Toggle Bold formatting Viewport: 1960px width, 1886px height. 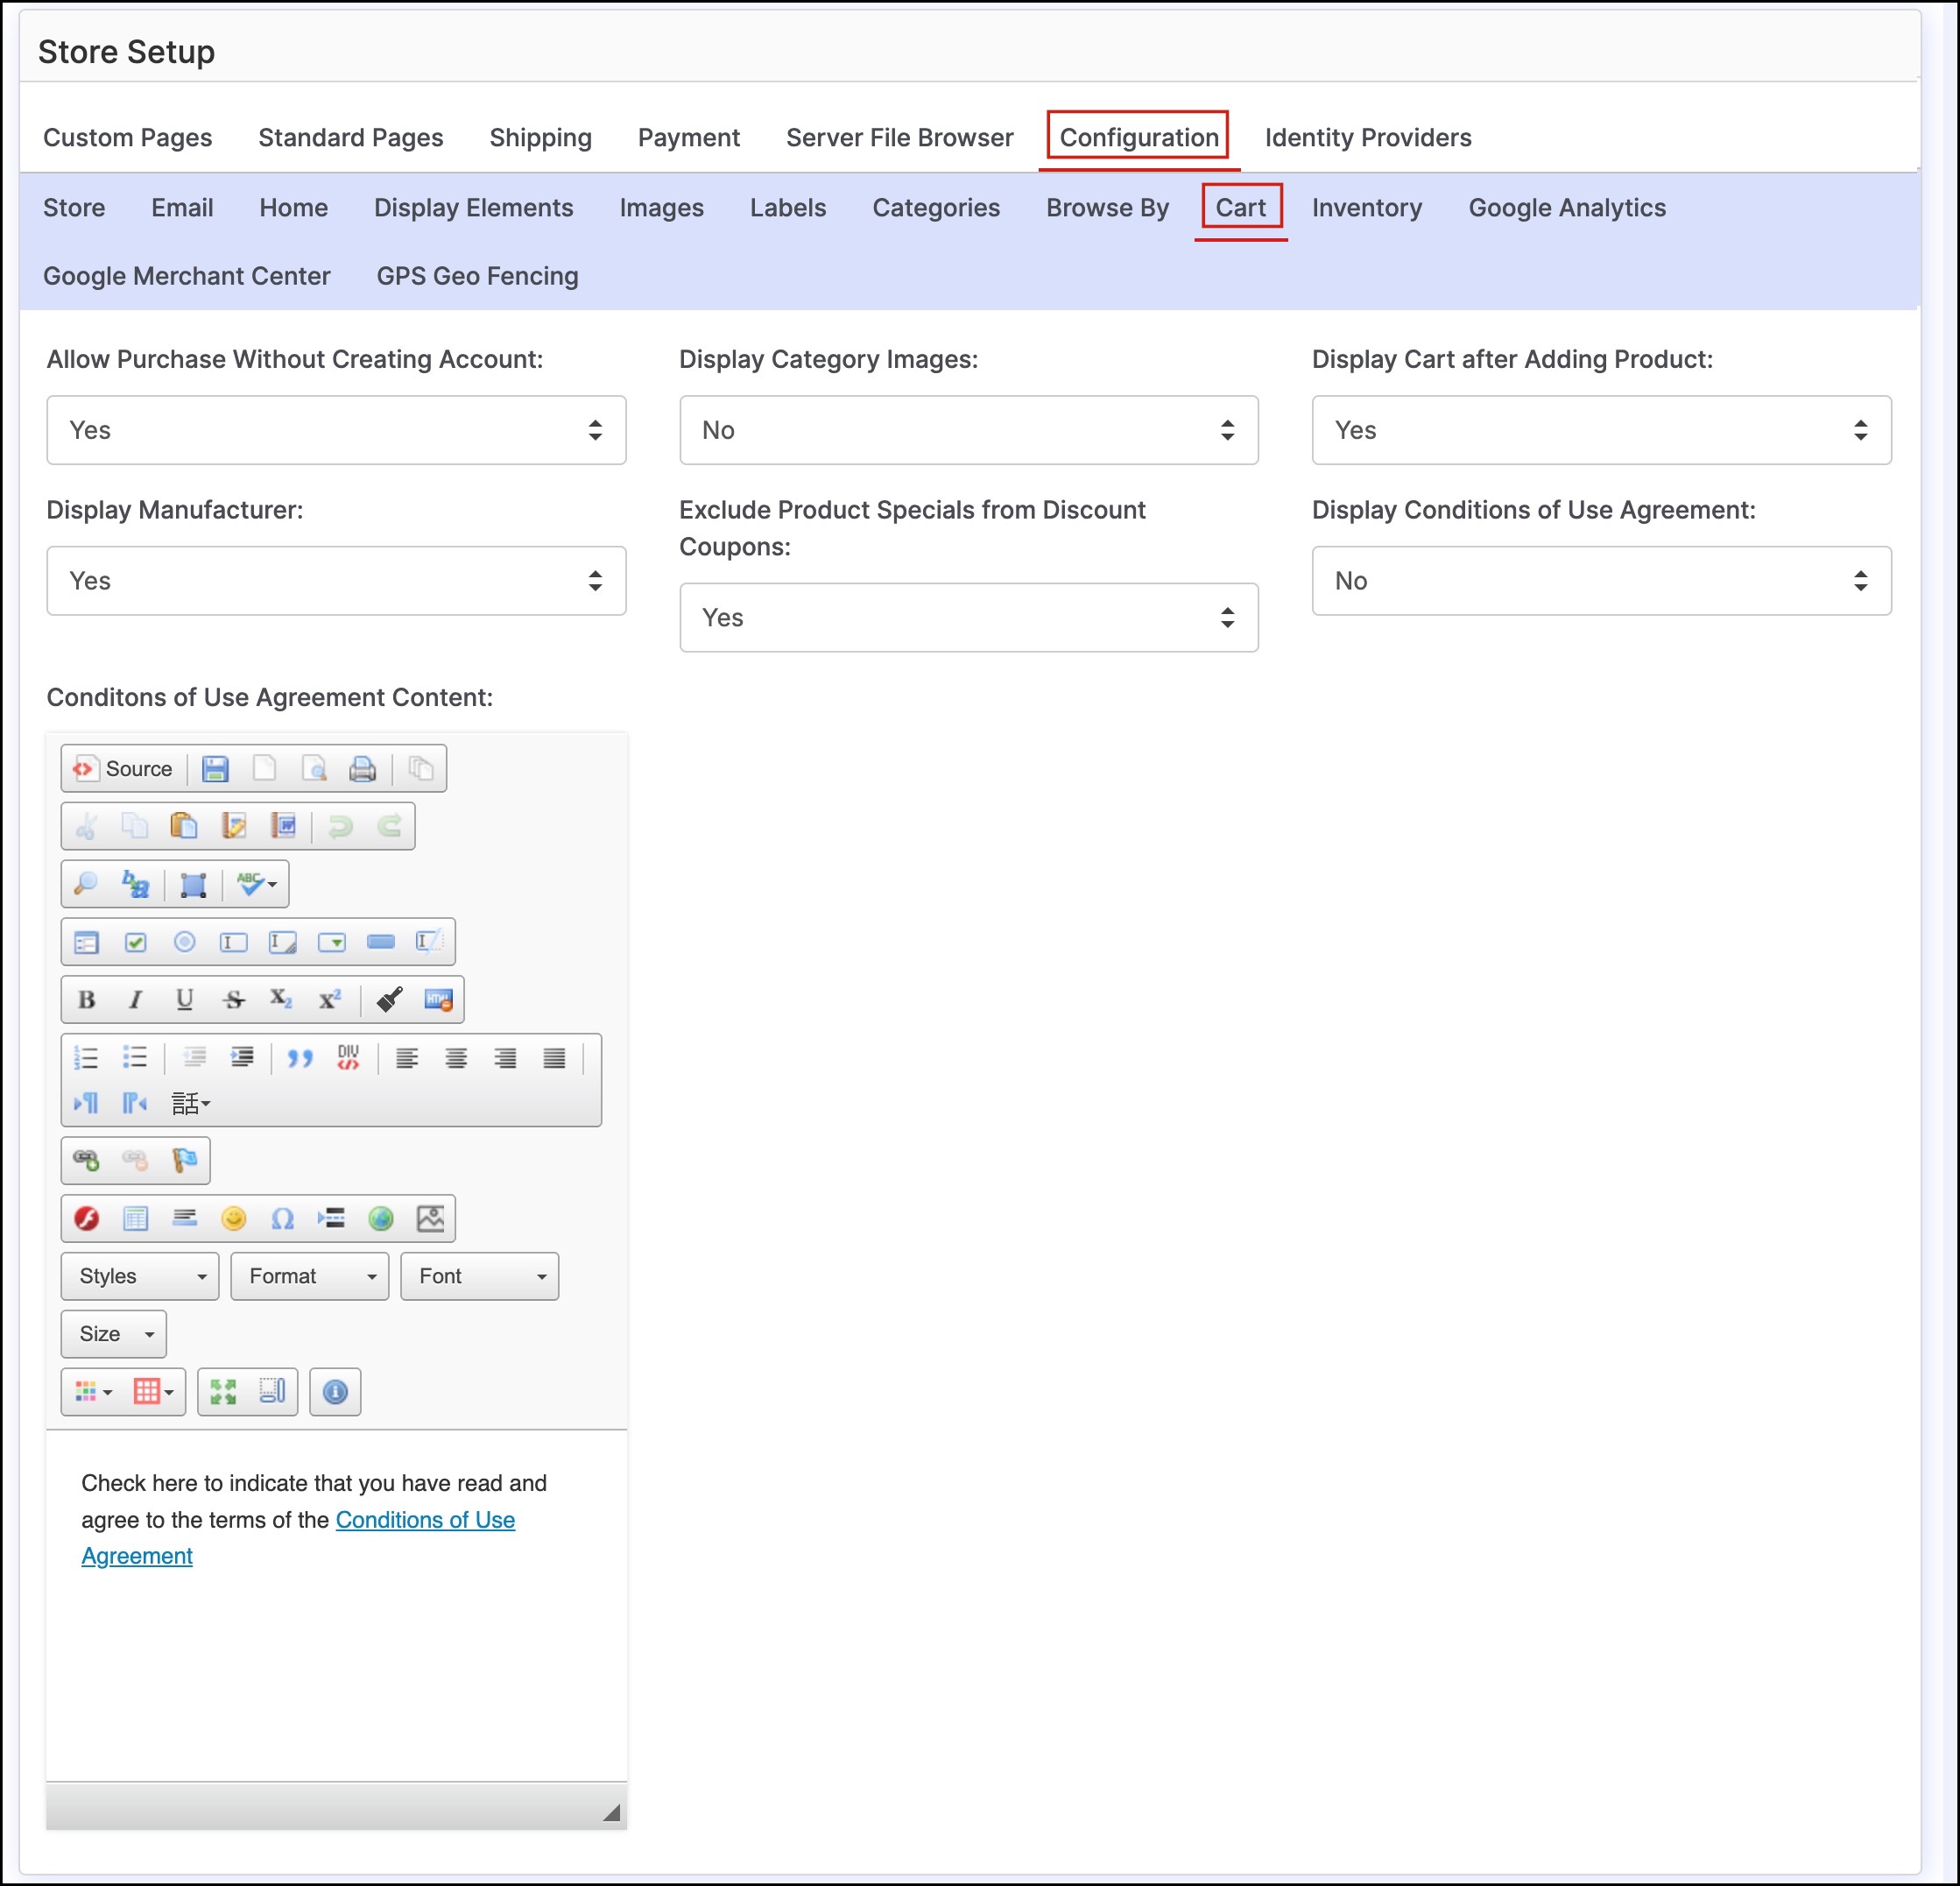pyautogui.click(x=87, y=1000)
